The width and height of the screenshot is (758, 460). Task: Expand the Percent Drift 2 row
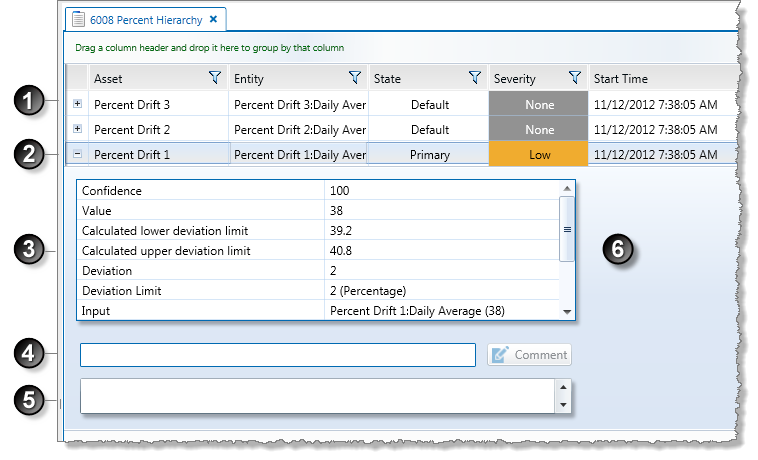78,129
